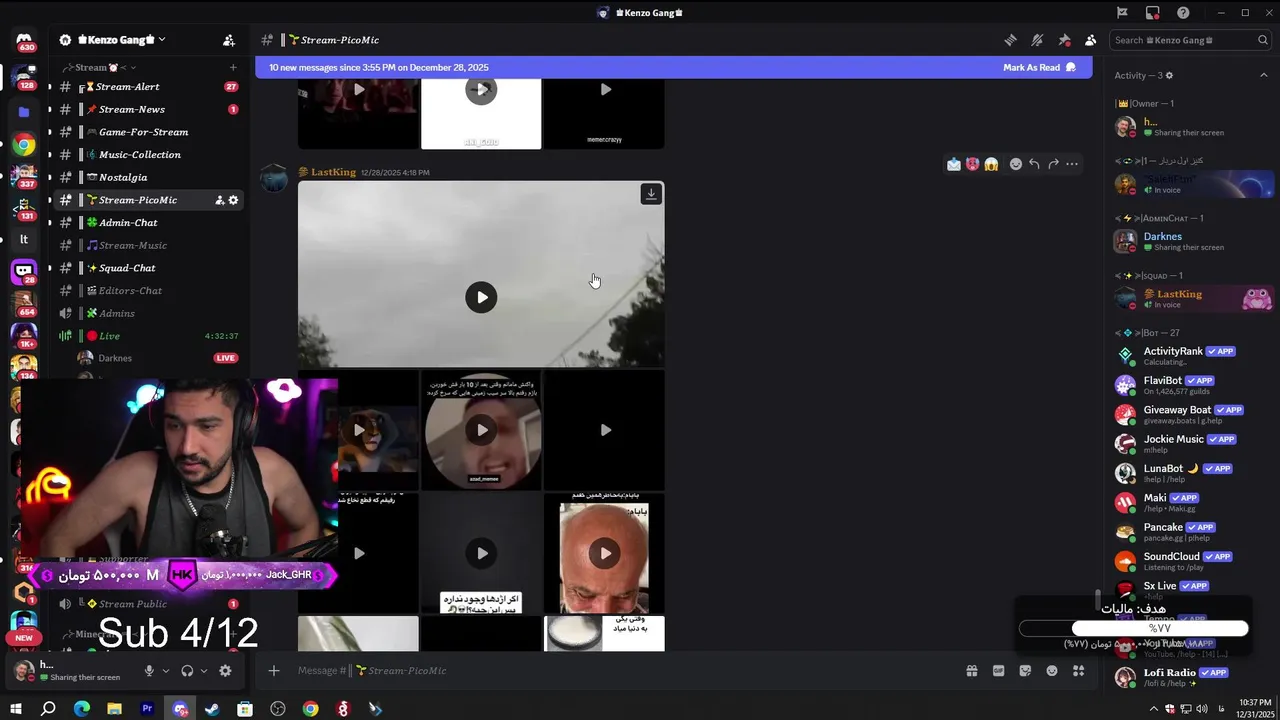
Task: Play the bald man video thumbnail
Action: (604, 553)
